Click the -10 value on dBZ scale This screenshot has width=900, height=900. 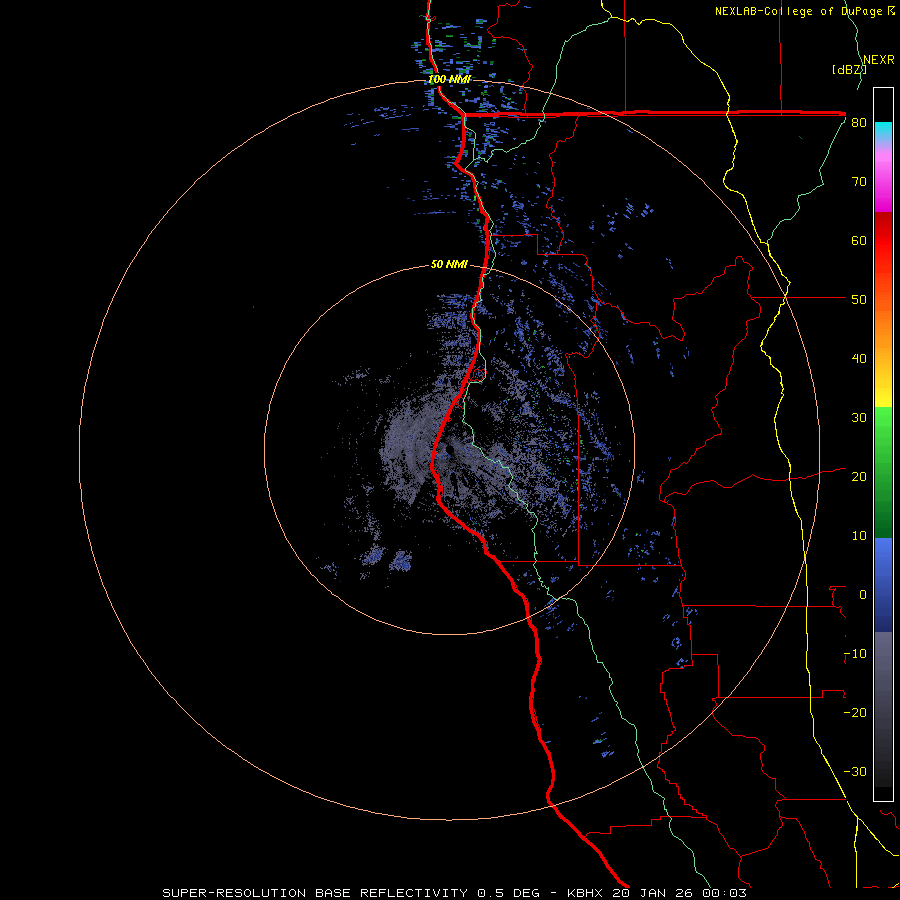click(855, 654)
